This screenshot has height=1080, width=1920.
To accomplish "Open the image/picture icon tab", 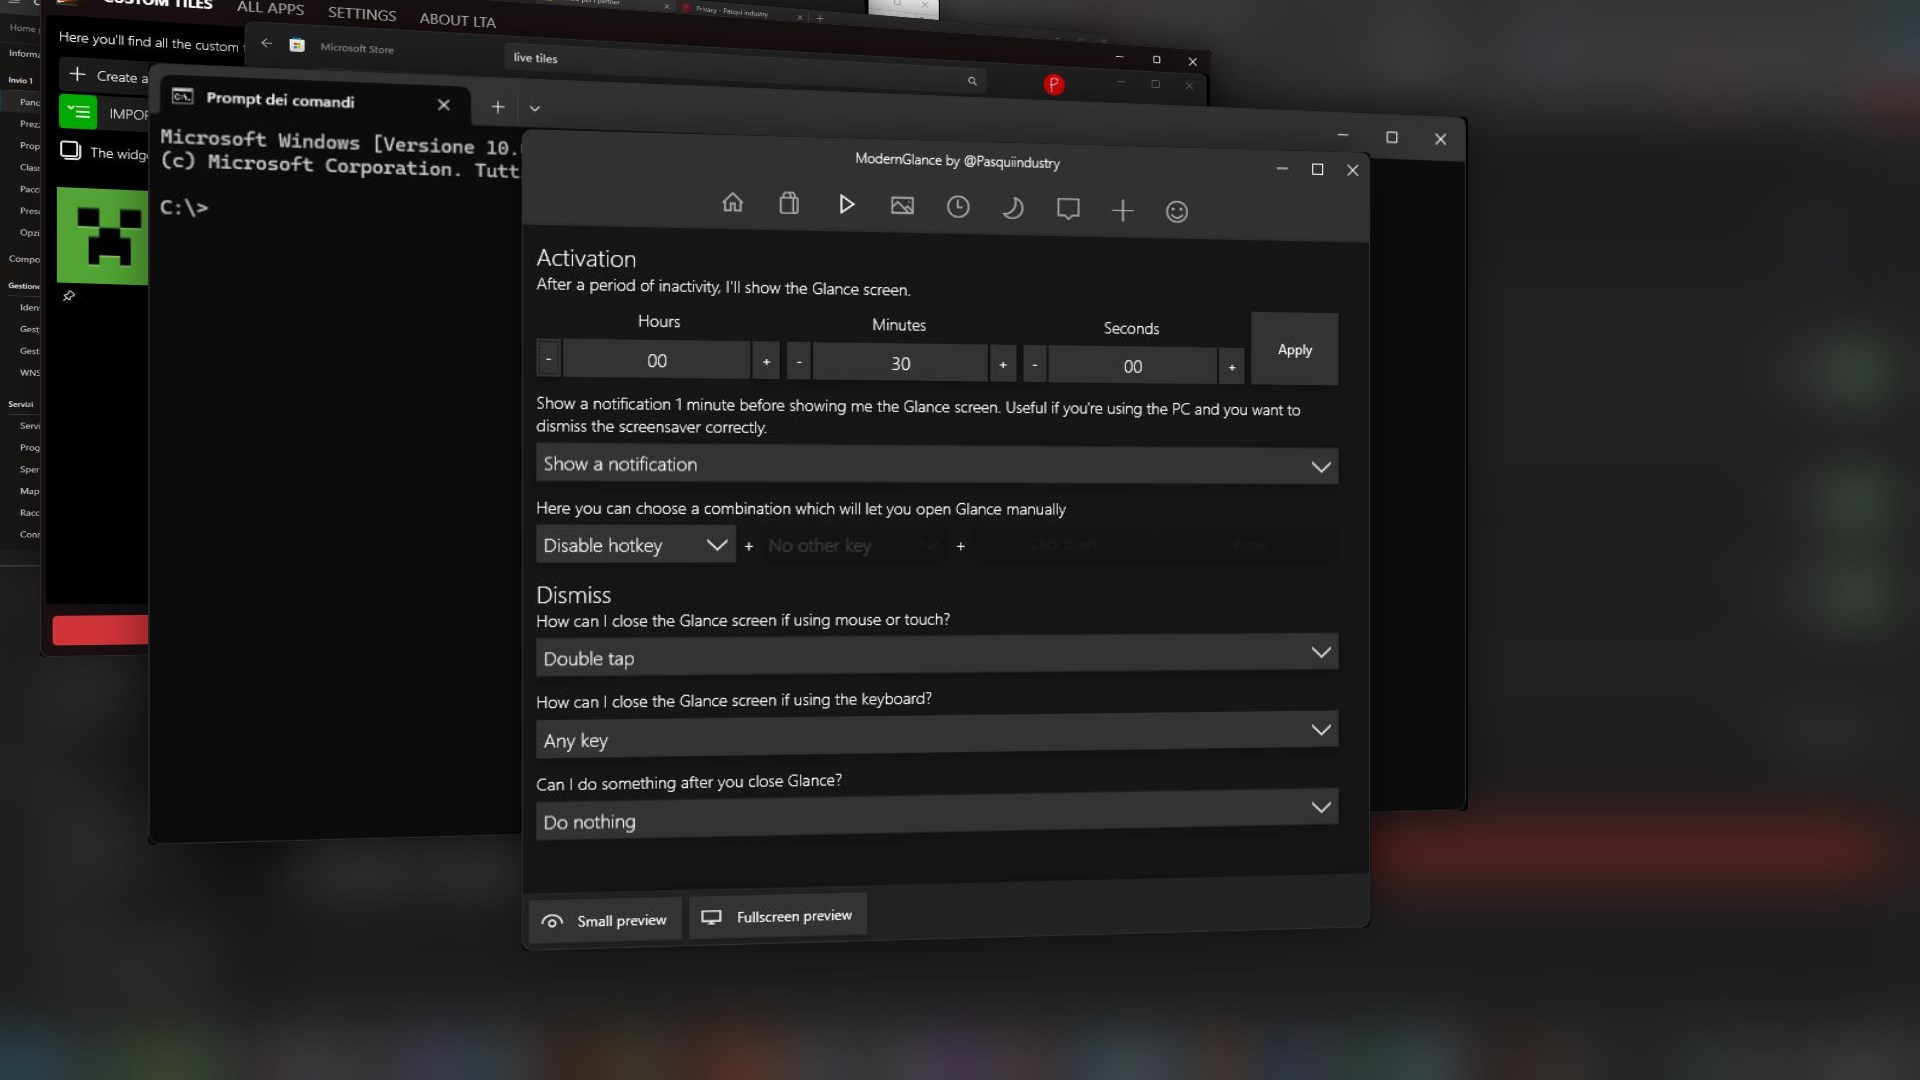I will [902, 206].
